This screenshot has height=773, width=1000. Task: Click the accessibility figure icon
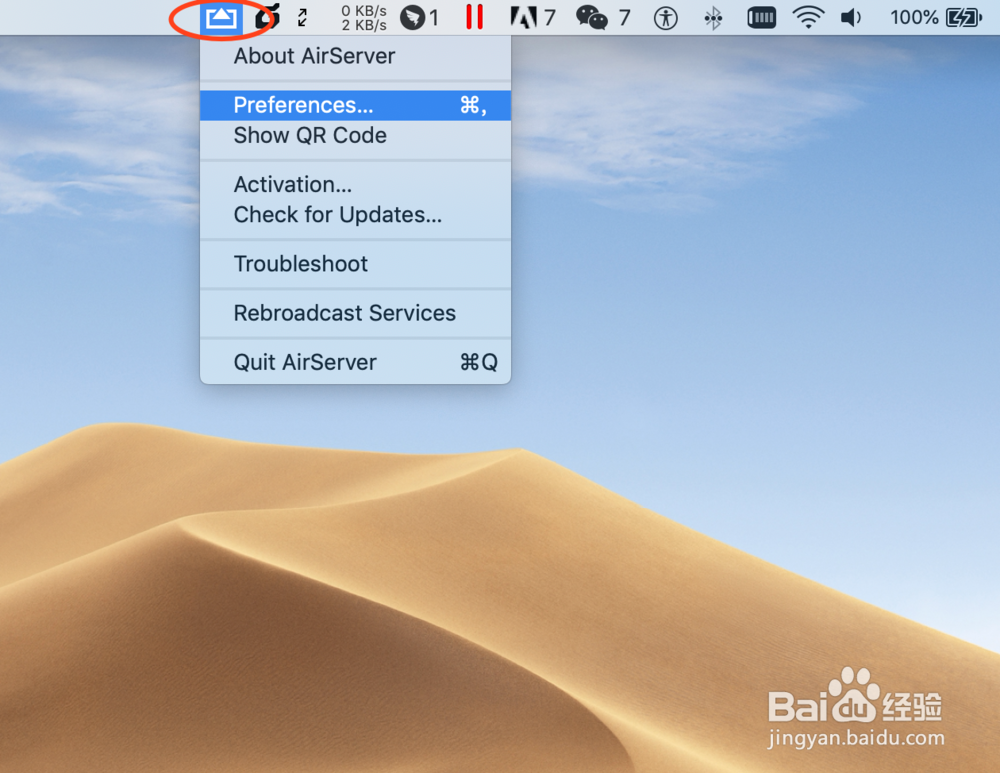point(665,18)
